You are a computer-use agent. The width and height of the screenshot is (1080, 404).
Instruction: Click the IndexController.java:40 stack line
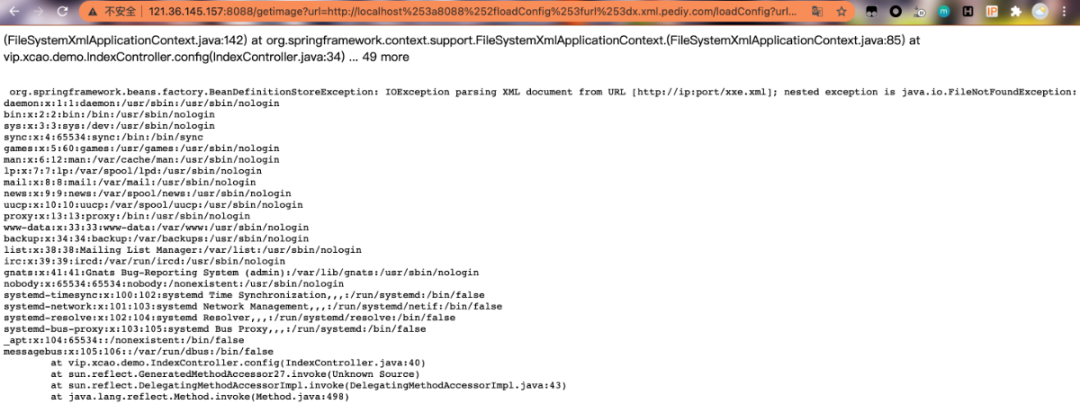tap(238, 363)
